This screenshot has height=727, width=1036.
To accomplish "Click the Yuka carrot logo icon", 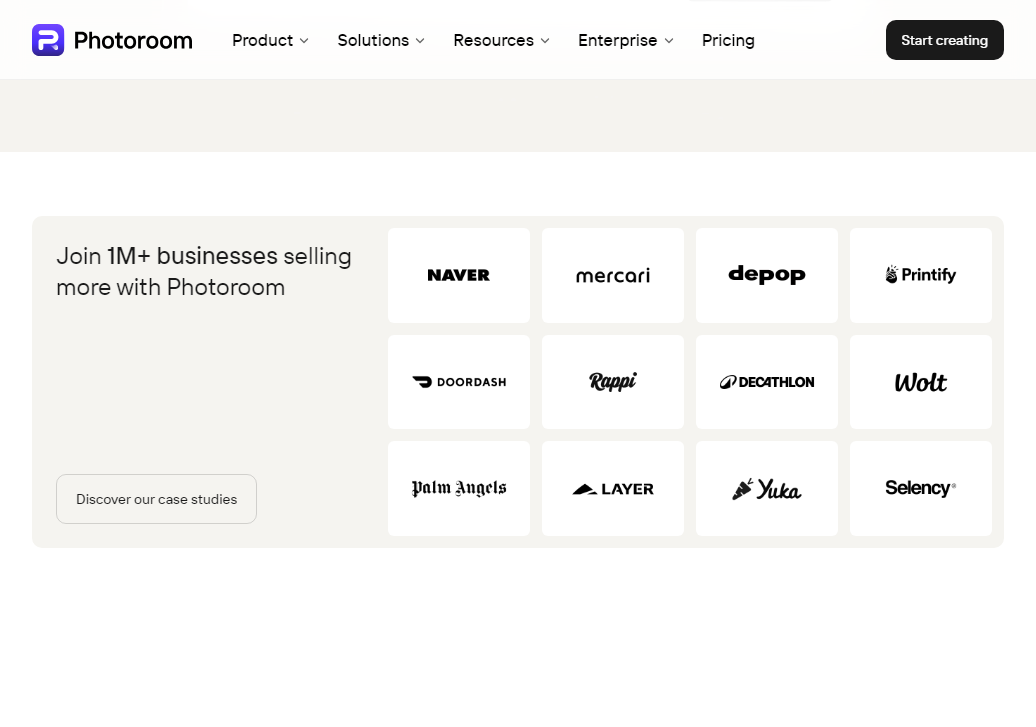I will [743, 489].
